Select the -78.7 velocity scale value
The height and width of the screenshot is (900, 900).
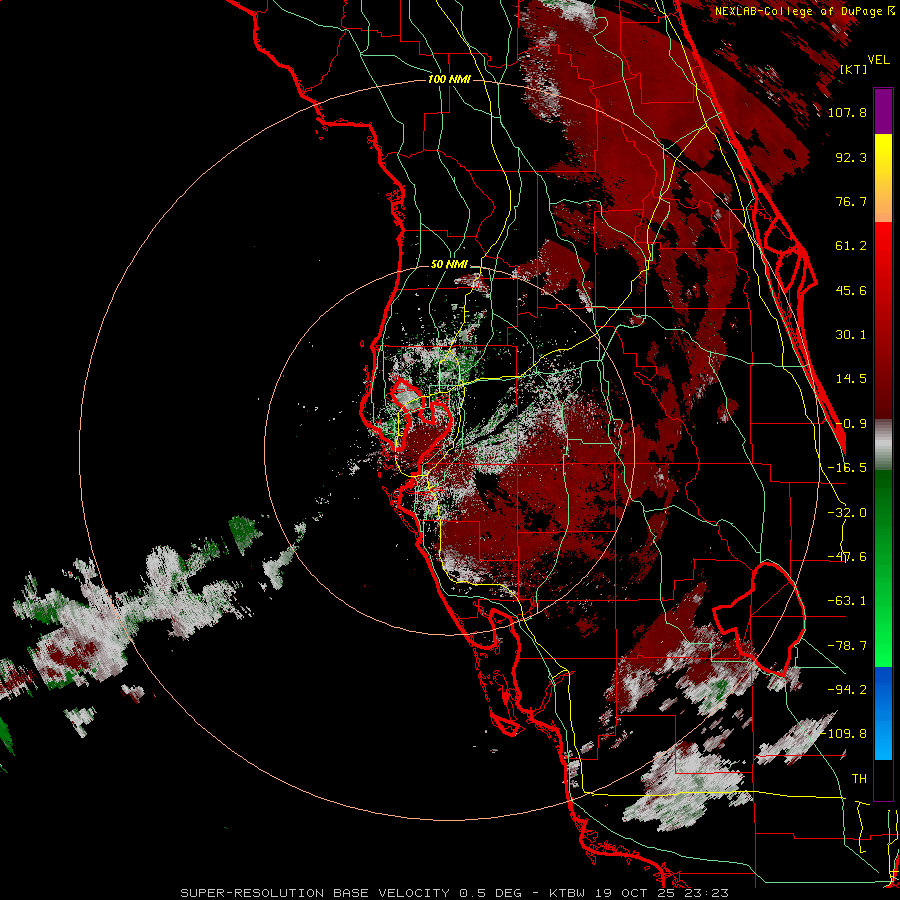click(x=847, y=646)
